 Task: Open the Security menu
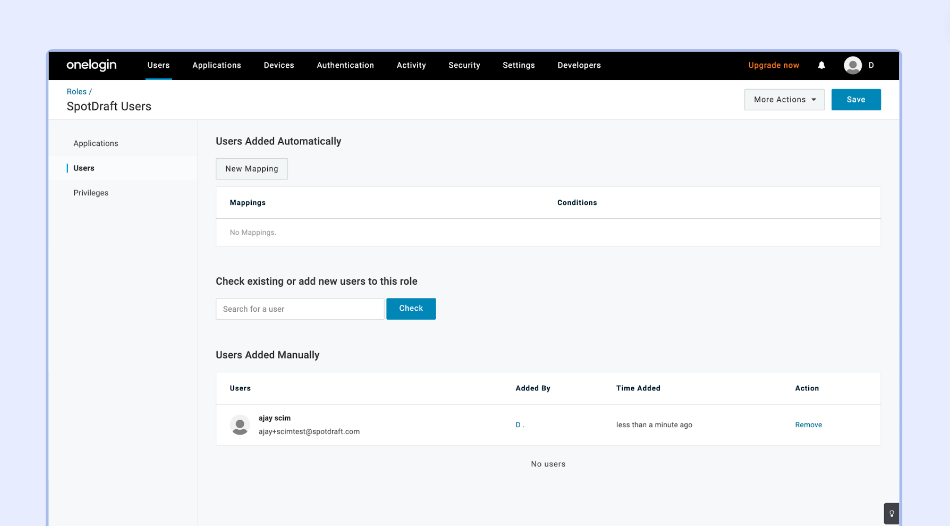(x=464, y=65)
